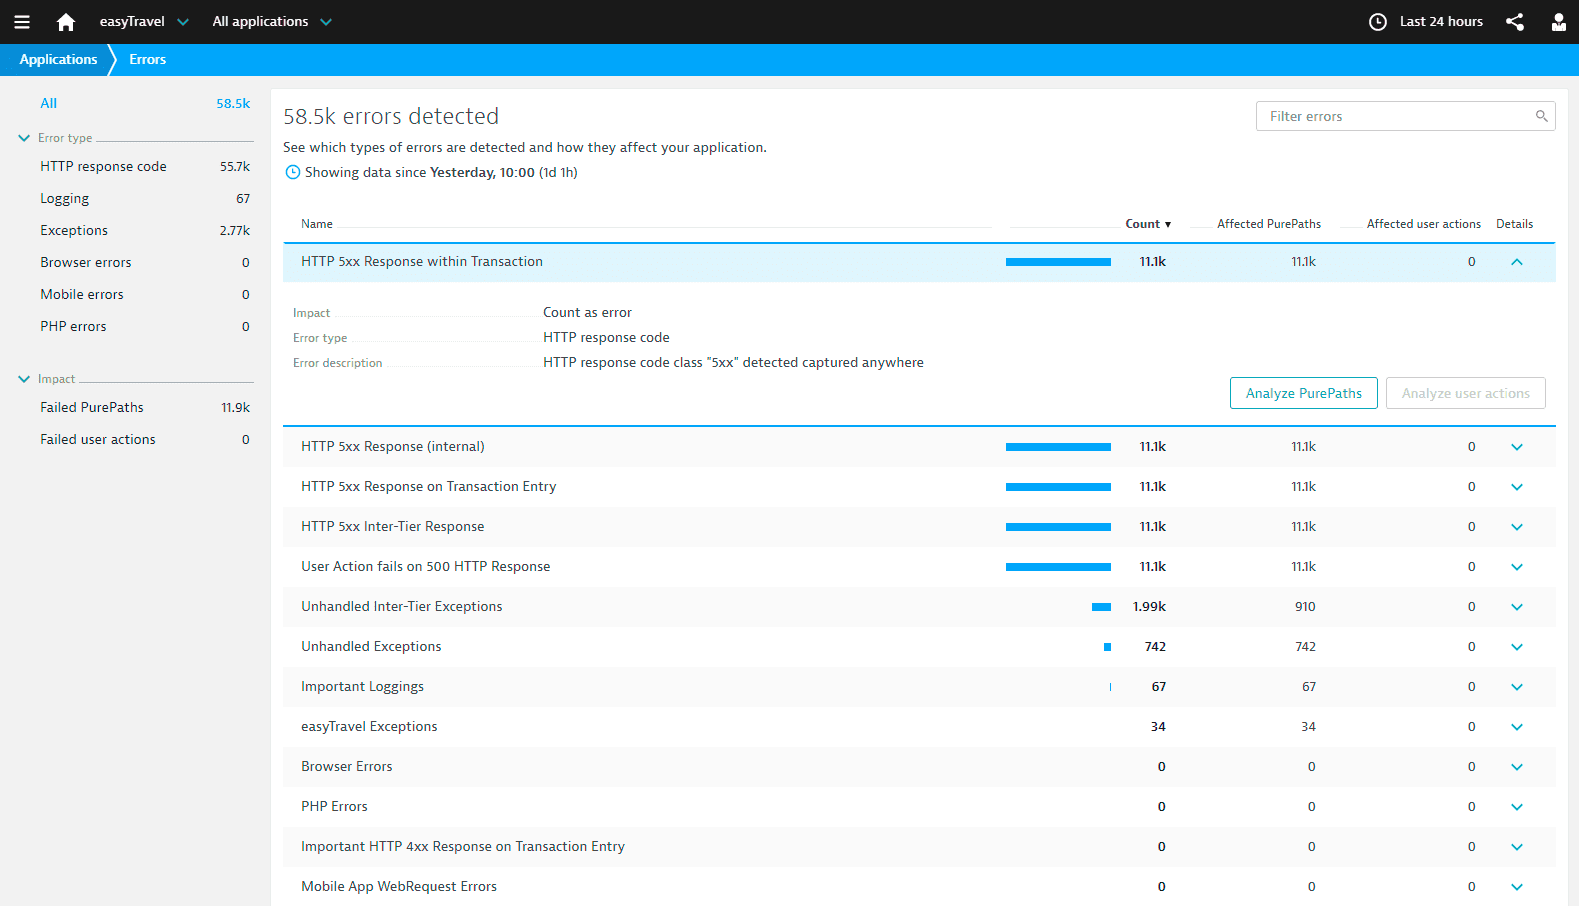Click the Analyze PurePaths button
1579x906 pixels.
pyautogui.click(x=1303, y=393)
